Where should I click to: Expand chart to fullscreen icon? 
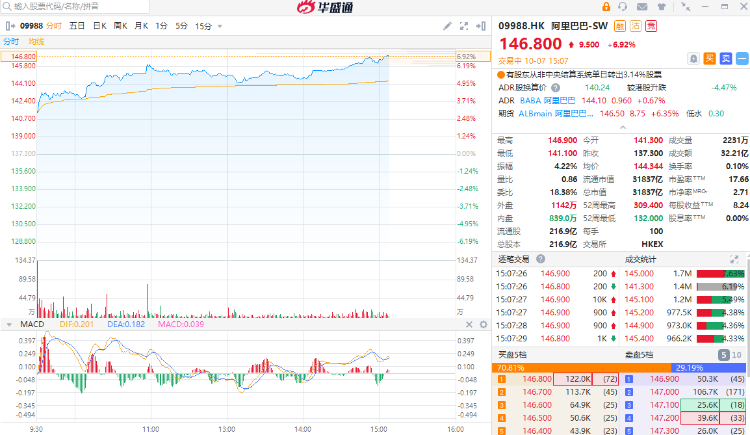click(x=463, y=26)
